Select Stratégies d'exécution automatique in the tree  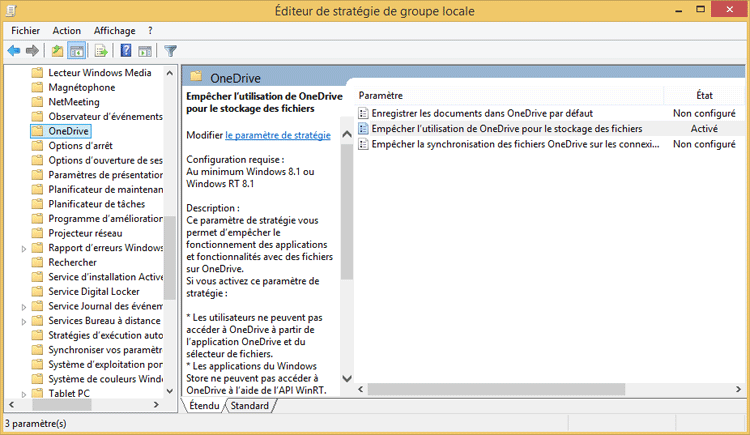[105, 335]
